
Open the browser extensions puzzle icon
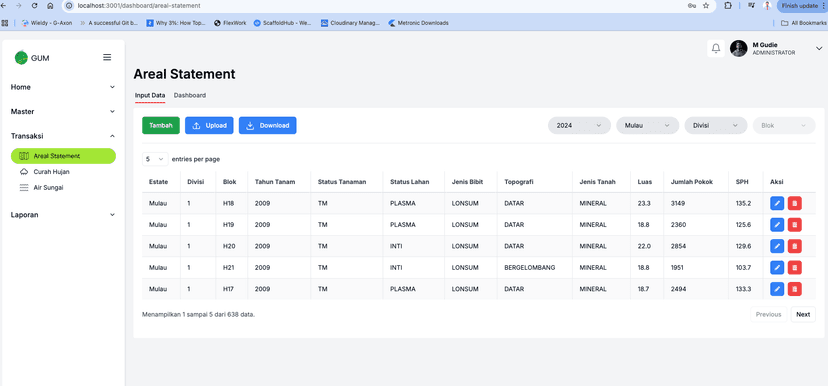(x=728, y=5)
